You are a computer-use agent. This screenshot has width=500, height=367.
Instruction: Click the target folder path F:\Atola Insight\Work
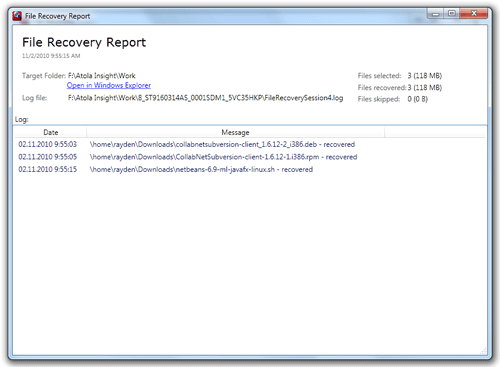(x=102, y=76)
